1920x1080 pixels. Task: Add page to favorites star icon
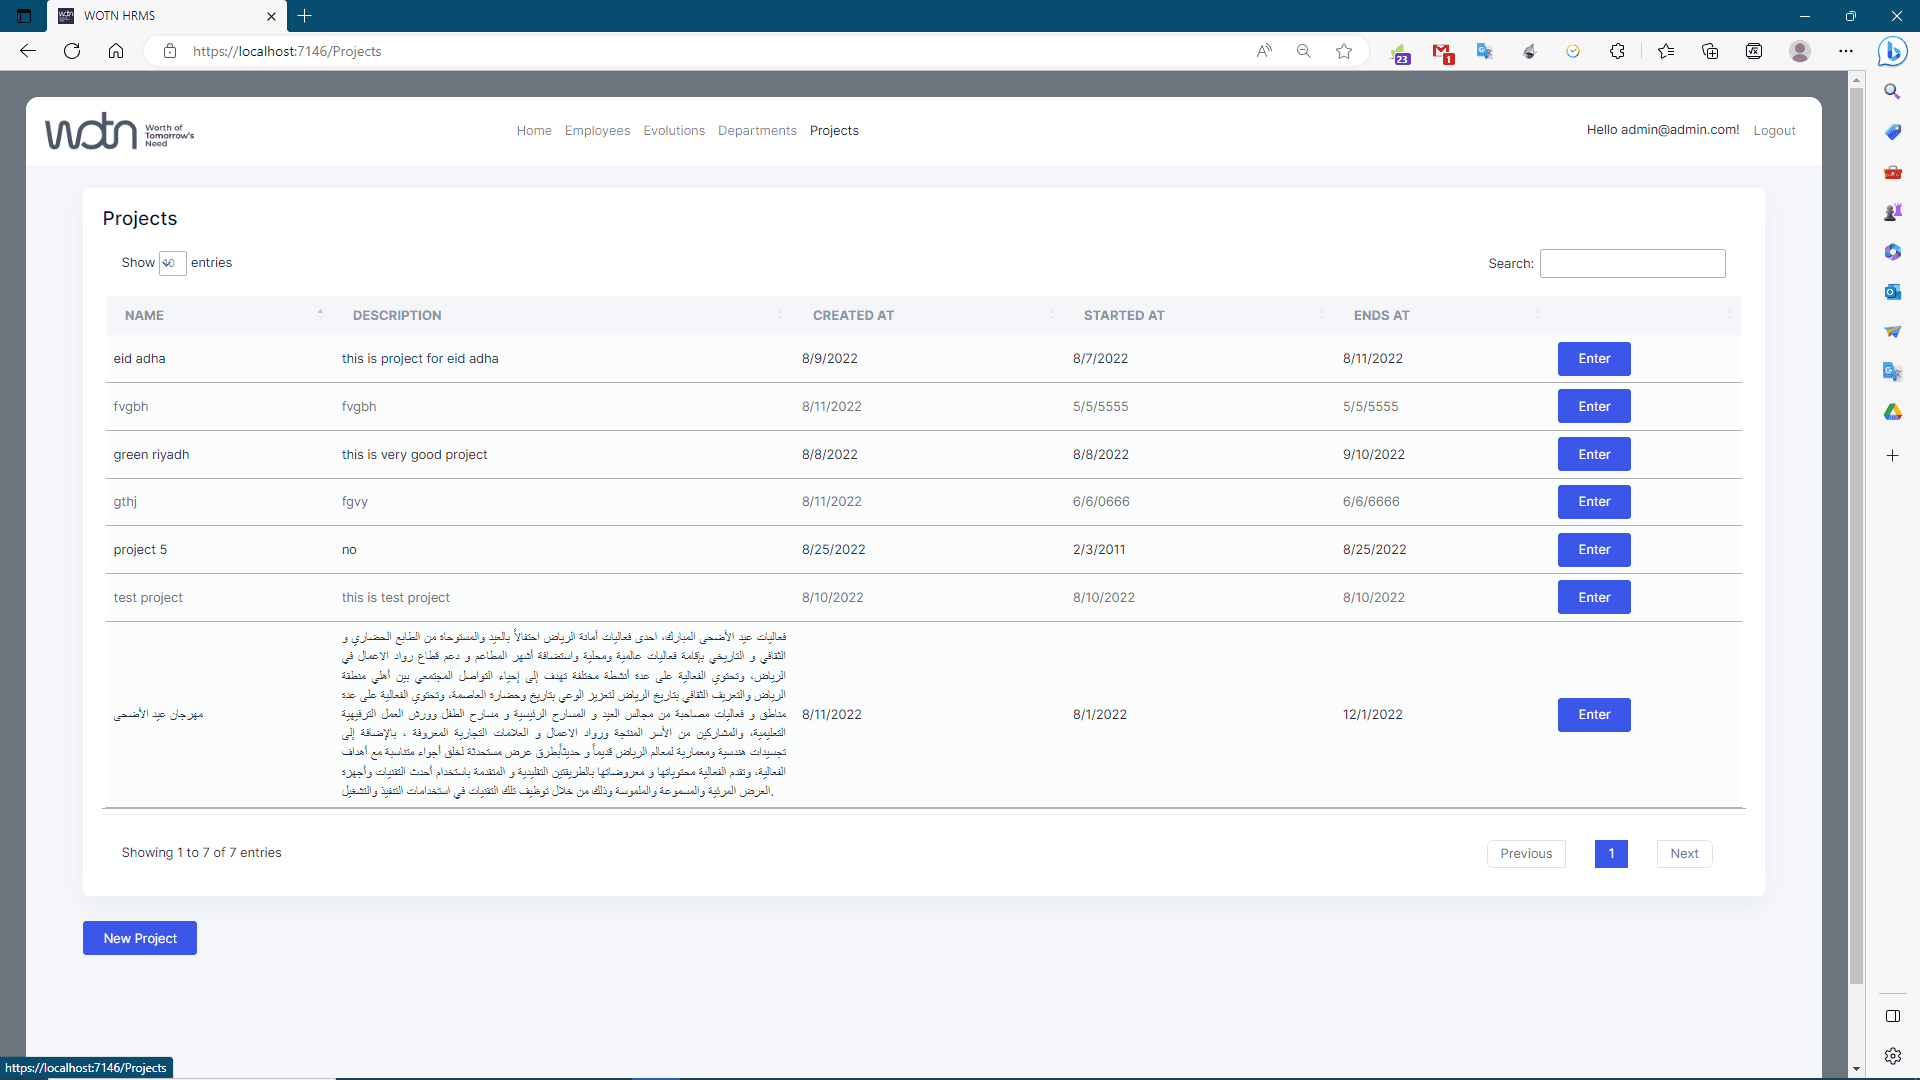click(x=1344, y=51)
